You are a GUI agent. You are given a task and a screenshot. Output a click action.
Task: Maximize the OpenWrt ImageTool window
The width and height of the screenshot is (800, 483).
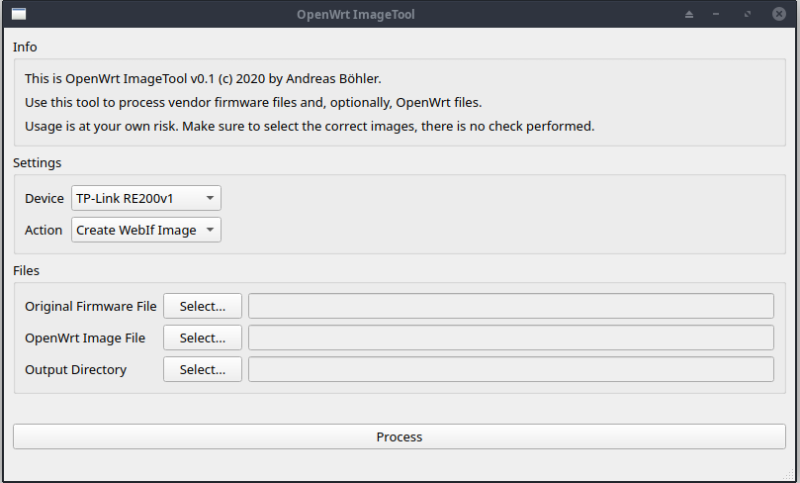point(747,15)
